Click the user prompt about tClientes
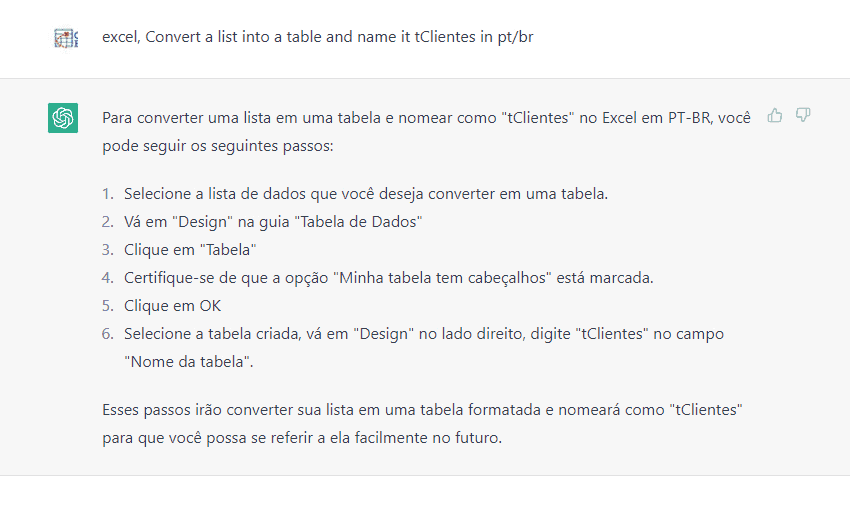Screen dimensions: 850x508 (318, 37)
